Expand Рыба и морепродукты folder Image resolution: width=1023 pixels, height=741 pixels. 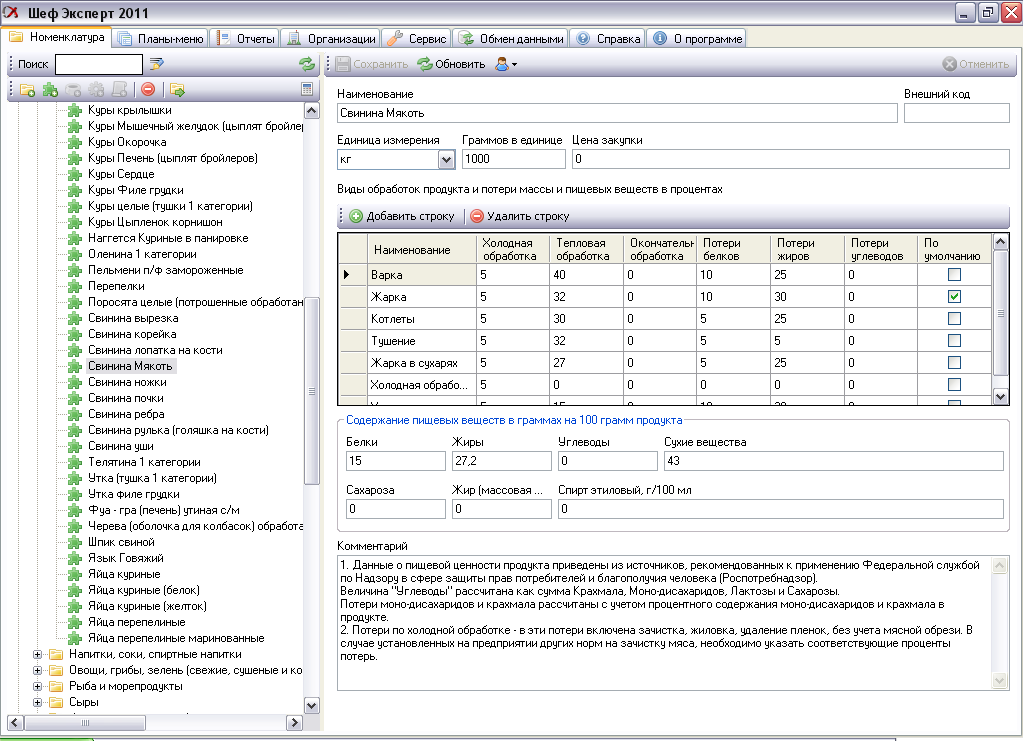tap(37, 686)
